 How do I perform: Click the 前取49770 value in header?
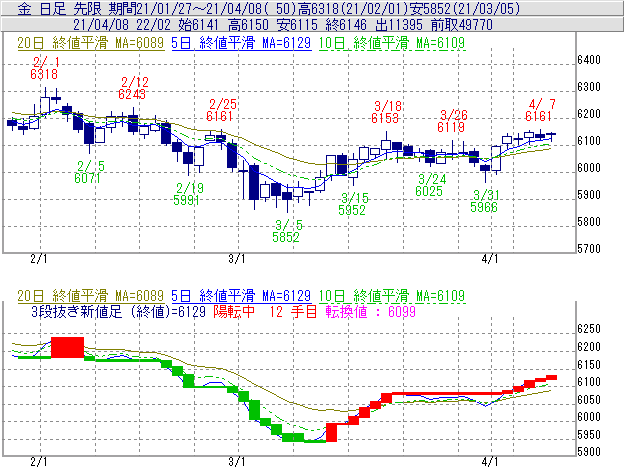pos(462,25)
